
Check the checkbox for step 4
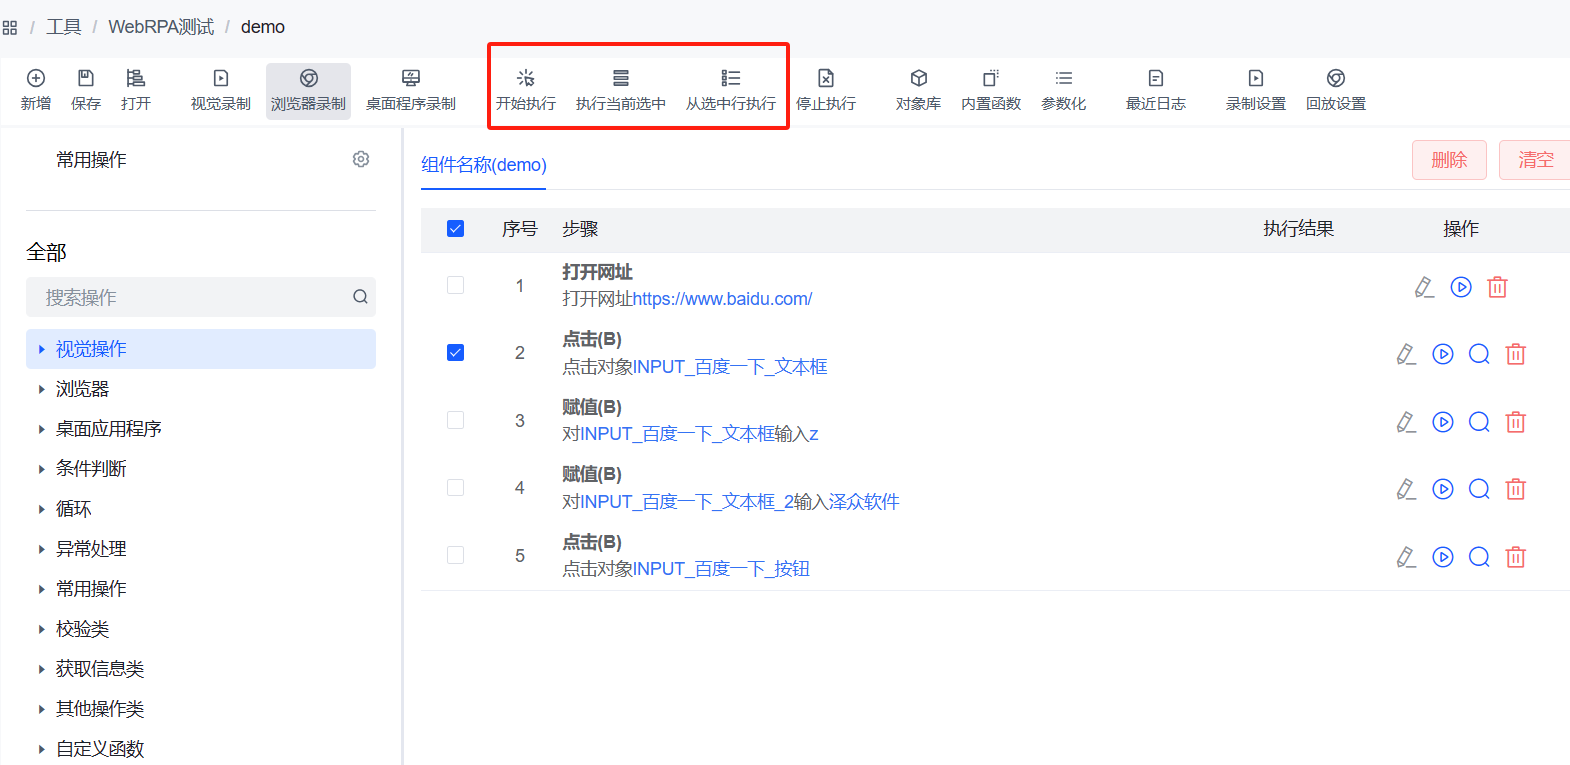(x=455, y=488)
